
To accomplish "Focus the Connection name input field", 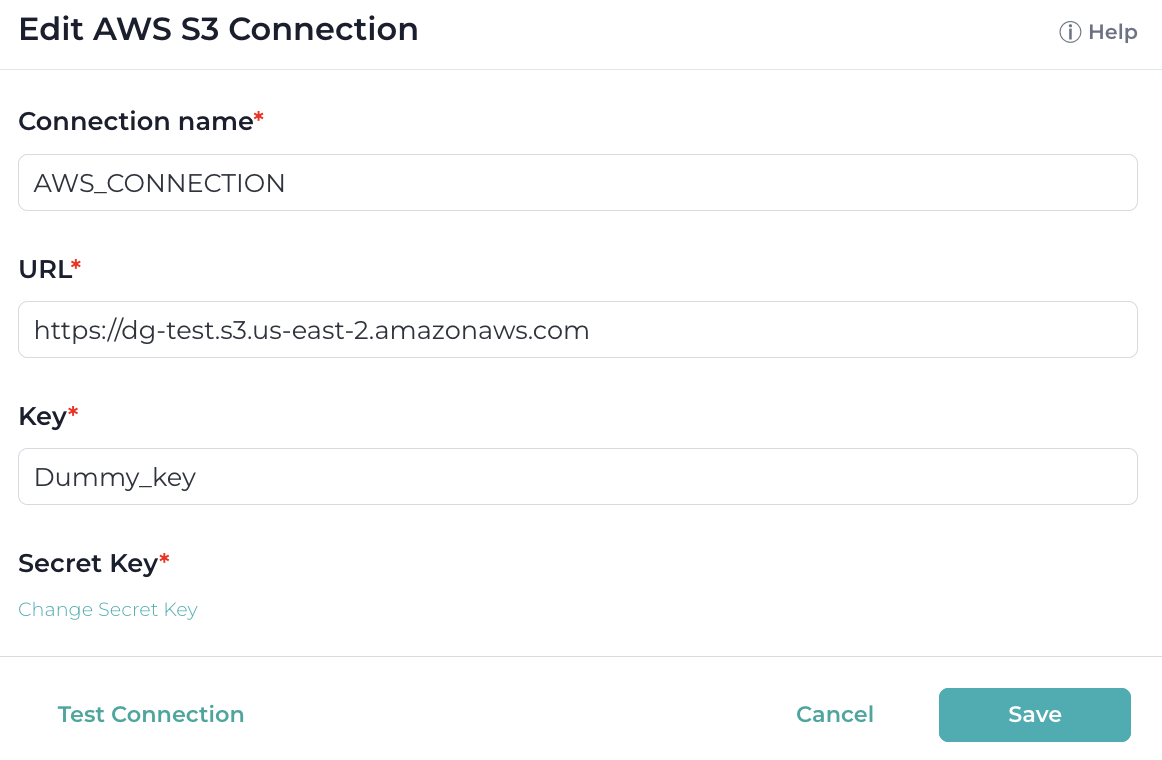I will [578, 182].
